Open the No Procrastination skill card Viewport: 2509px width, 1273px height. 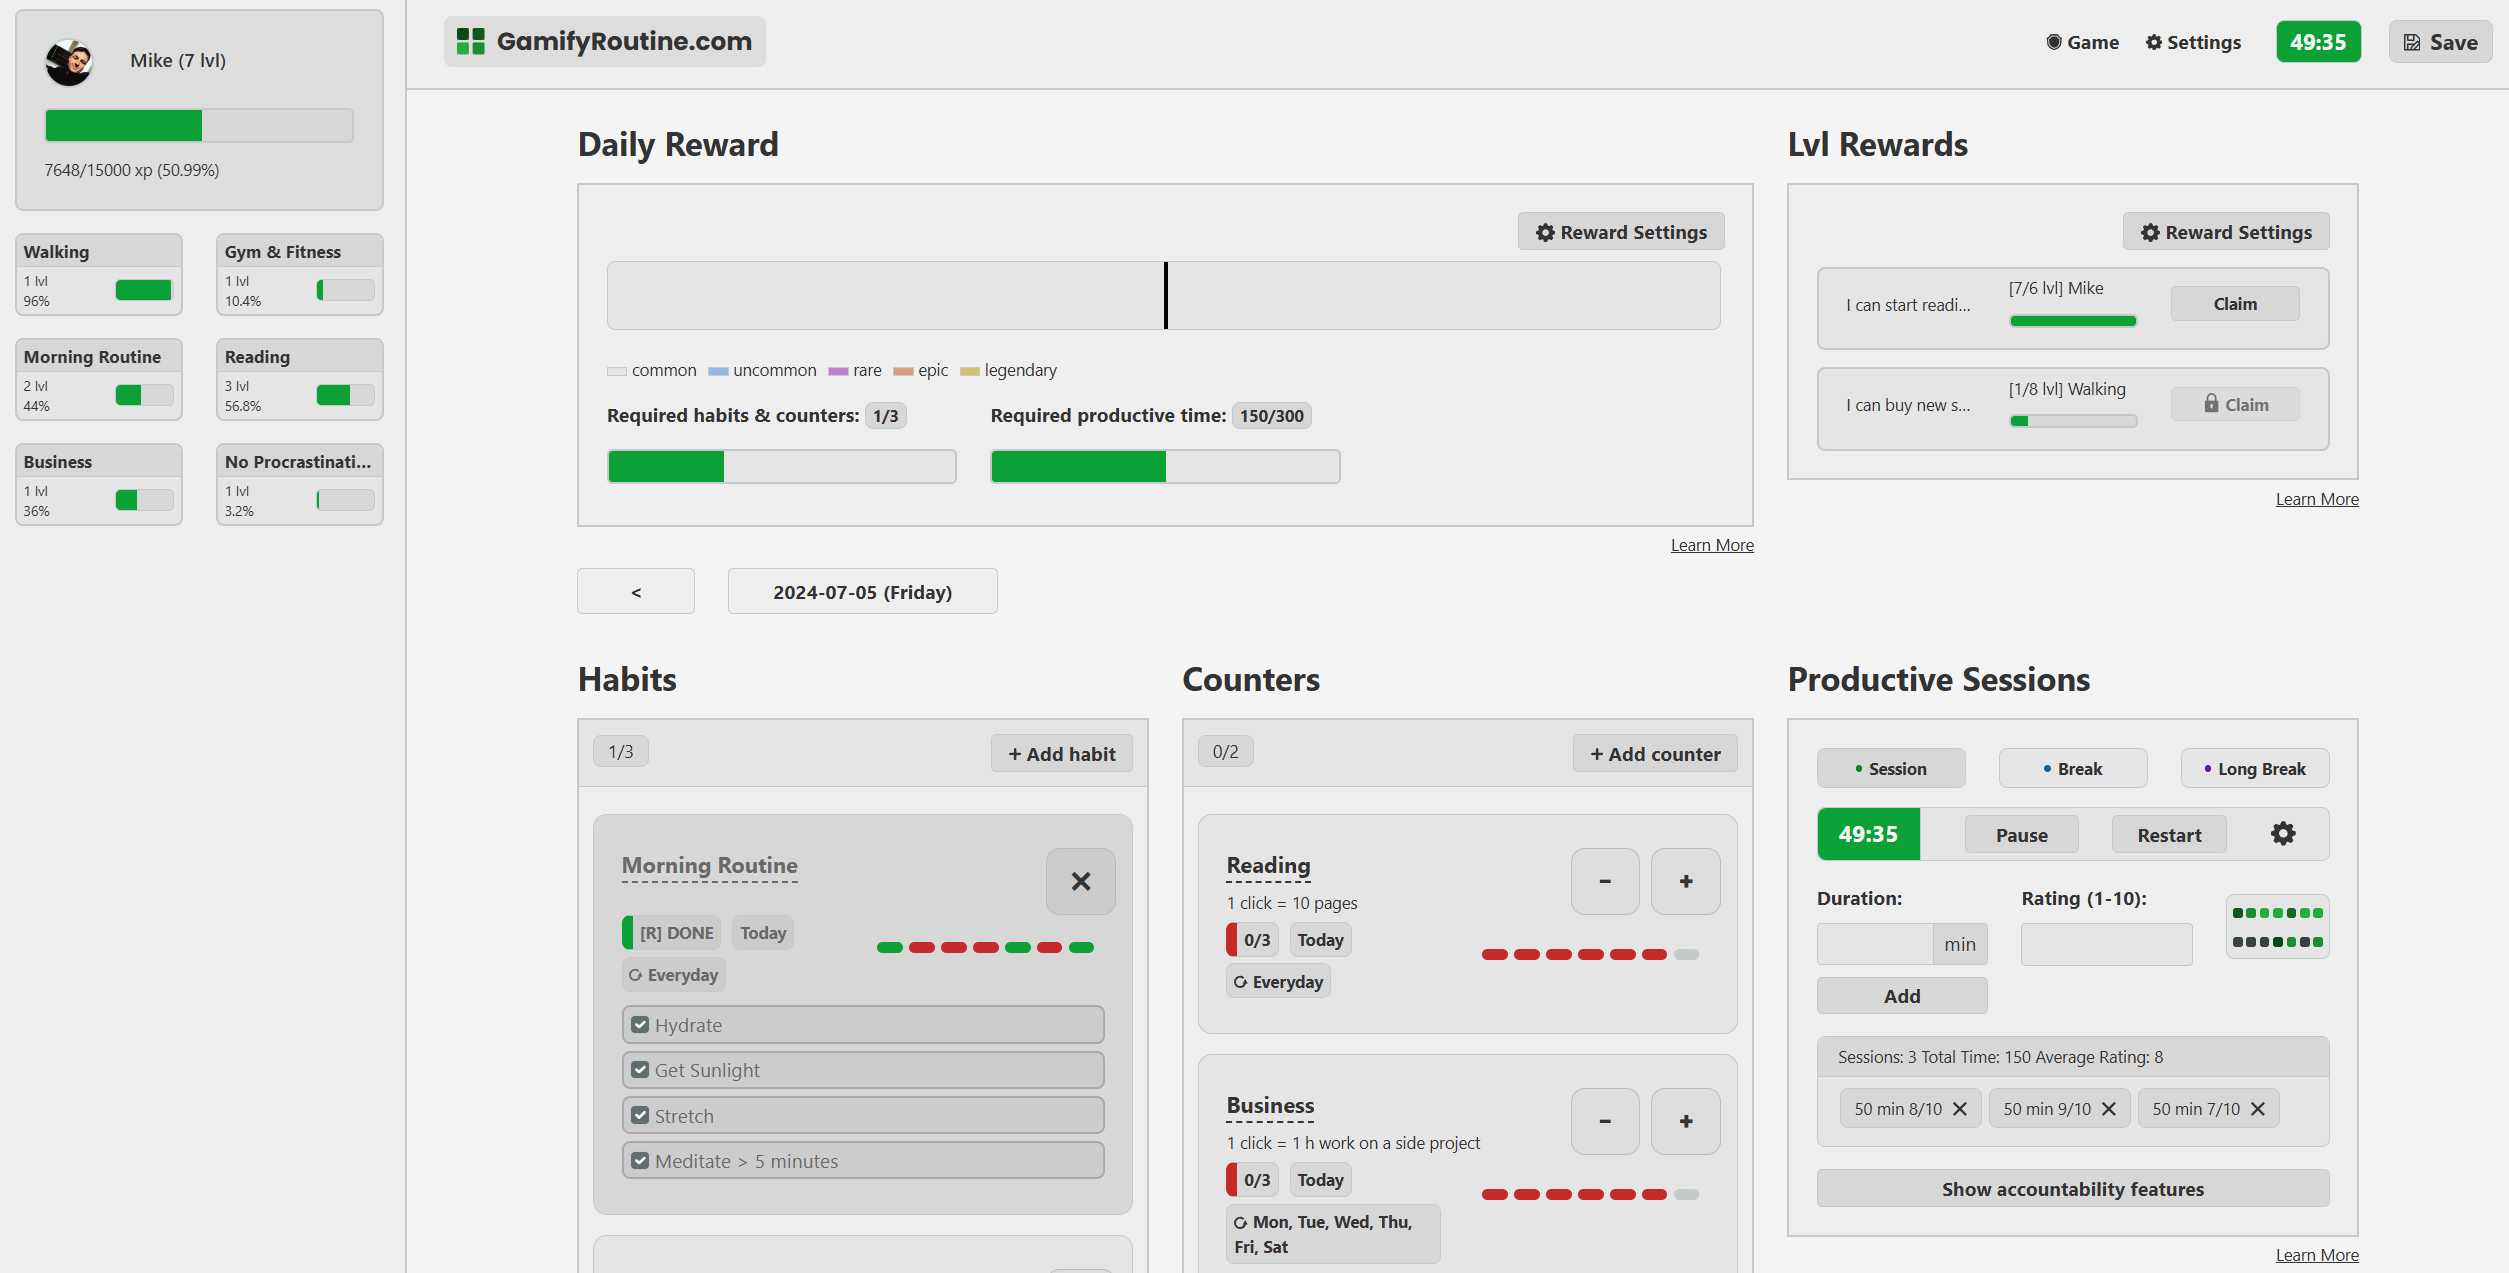tap(300, 484)
